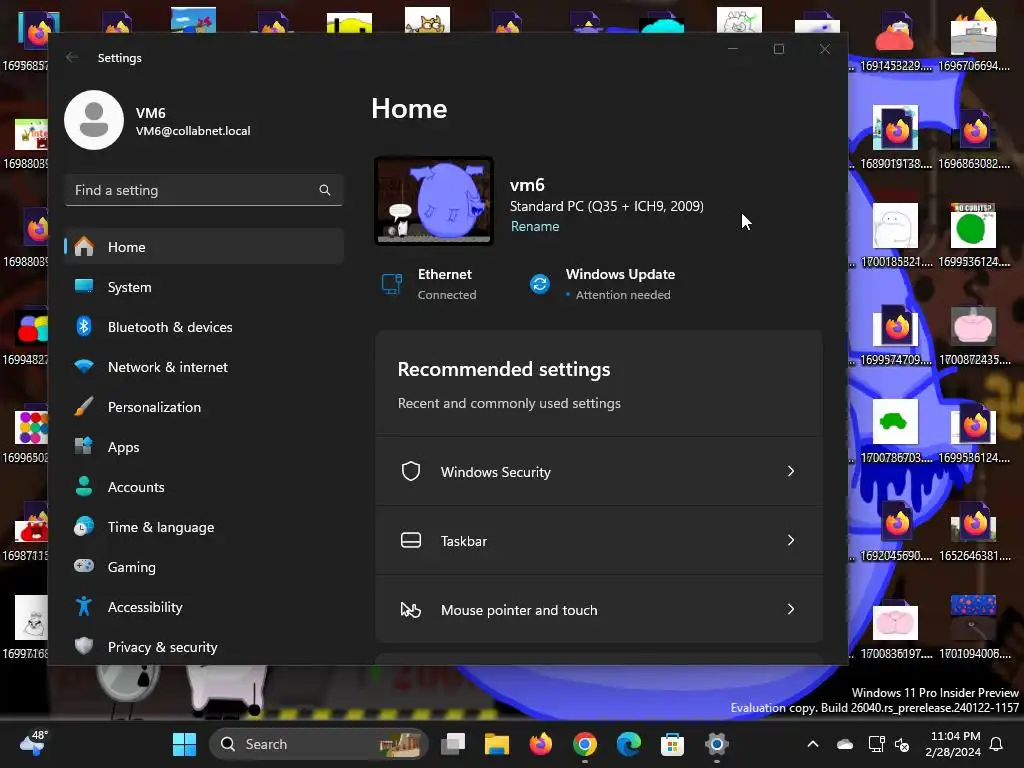The height and width of the screenshot is (768, 1024).
Task: Select desktop file 1696706694
Action: tap(974, 40)
